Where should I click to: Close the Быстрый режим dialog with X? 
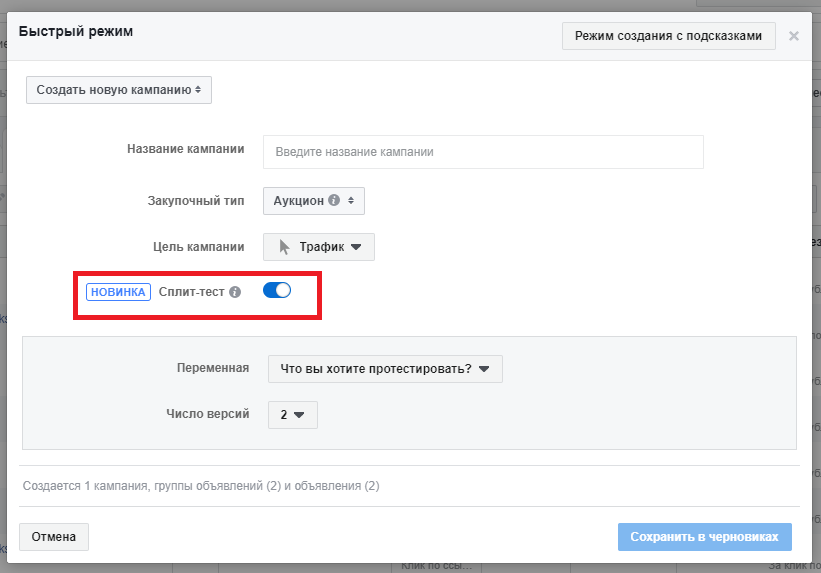click(x=794, y=36)
